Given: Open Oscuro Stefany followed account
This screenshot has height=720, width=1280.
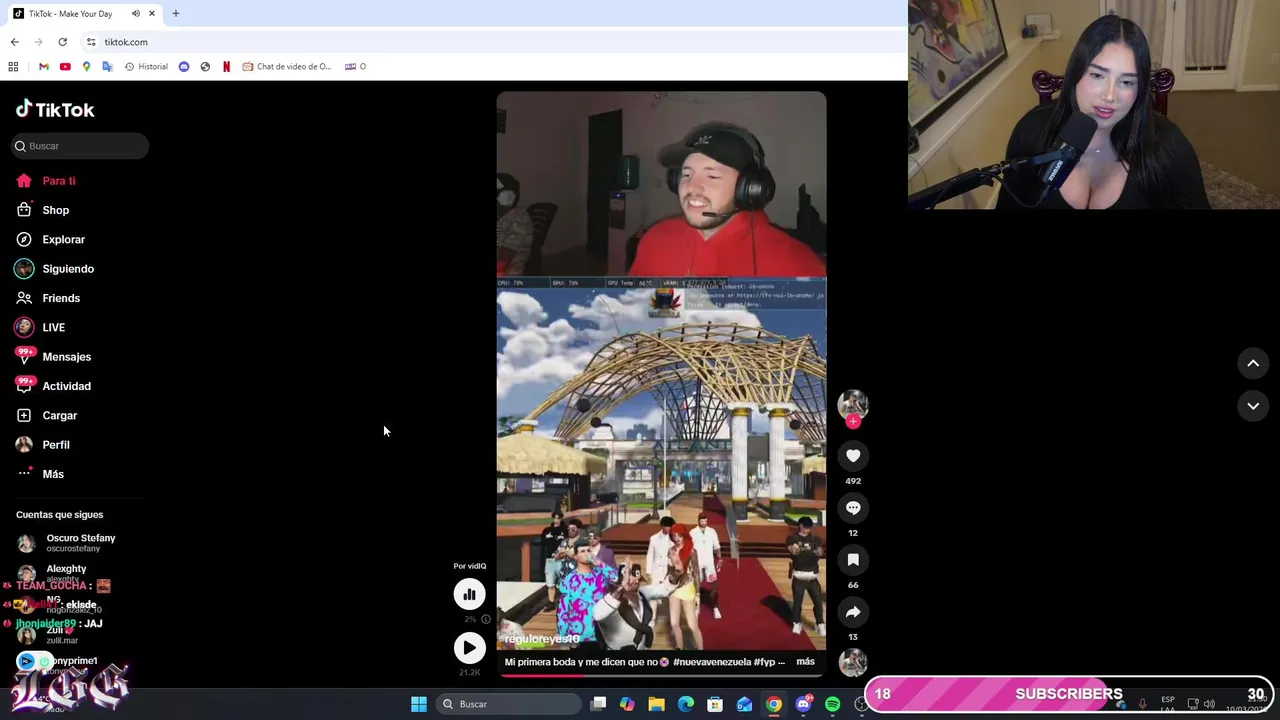Looking at the screenshot, I should click(x=80, y=543).
